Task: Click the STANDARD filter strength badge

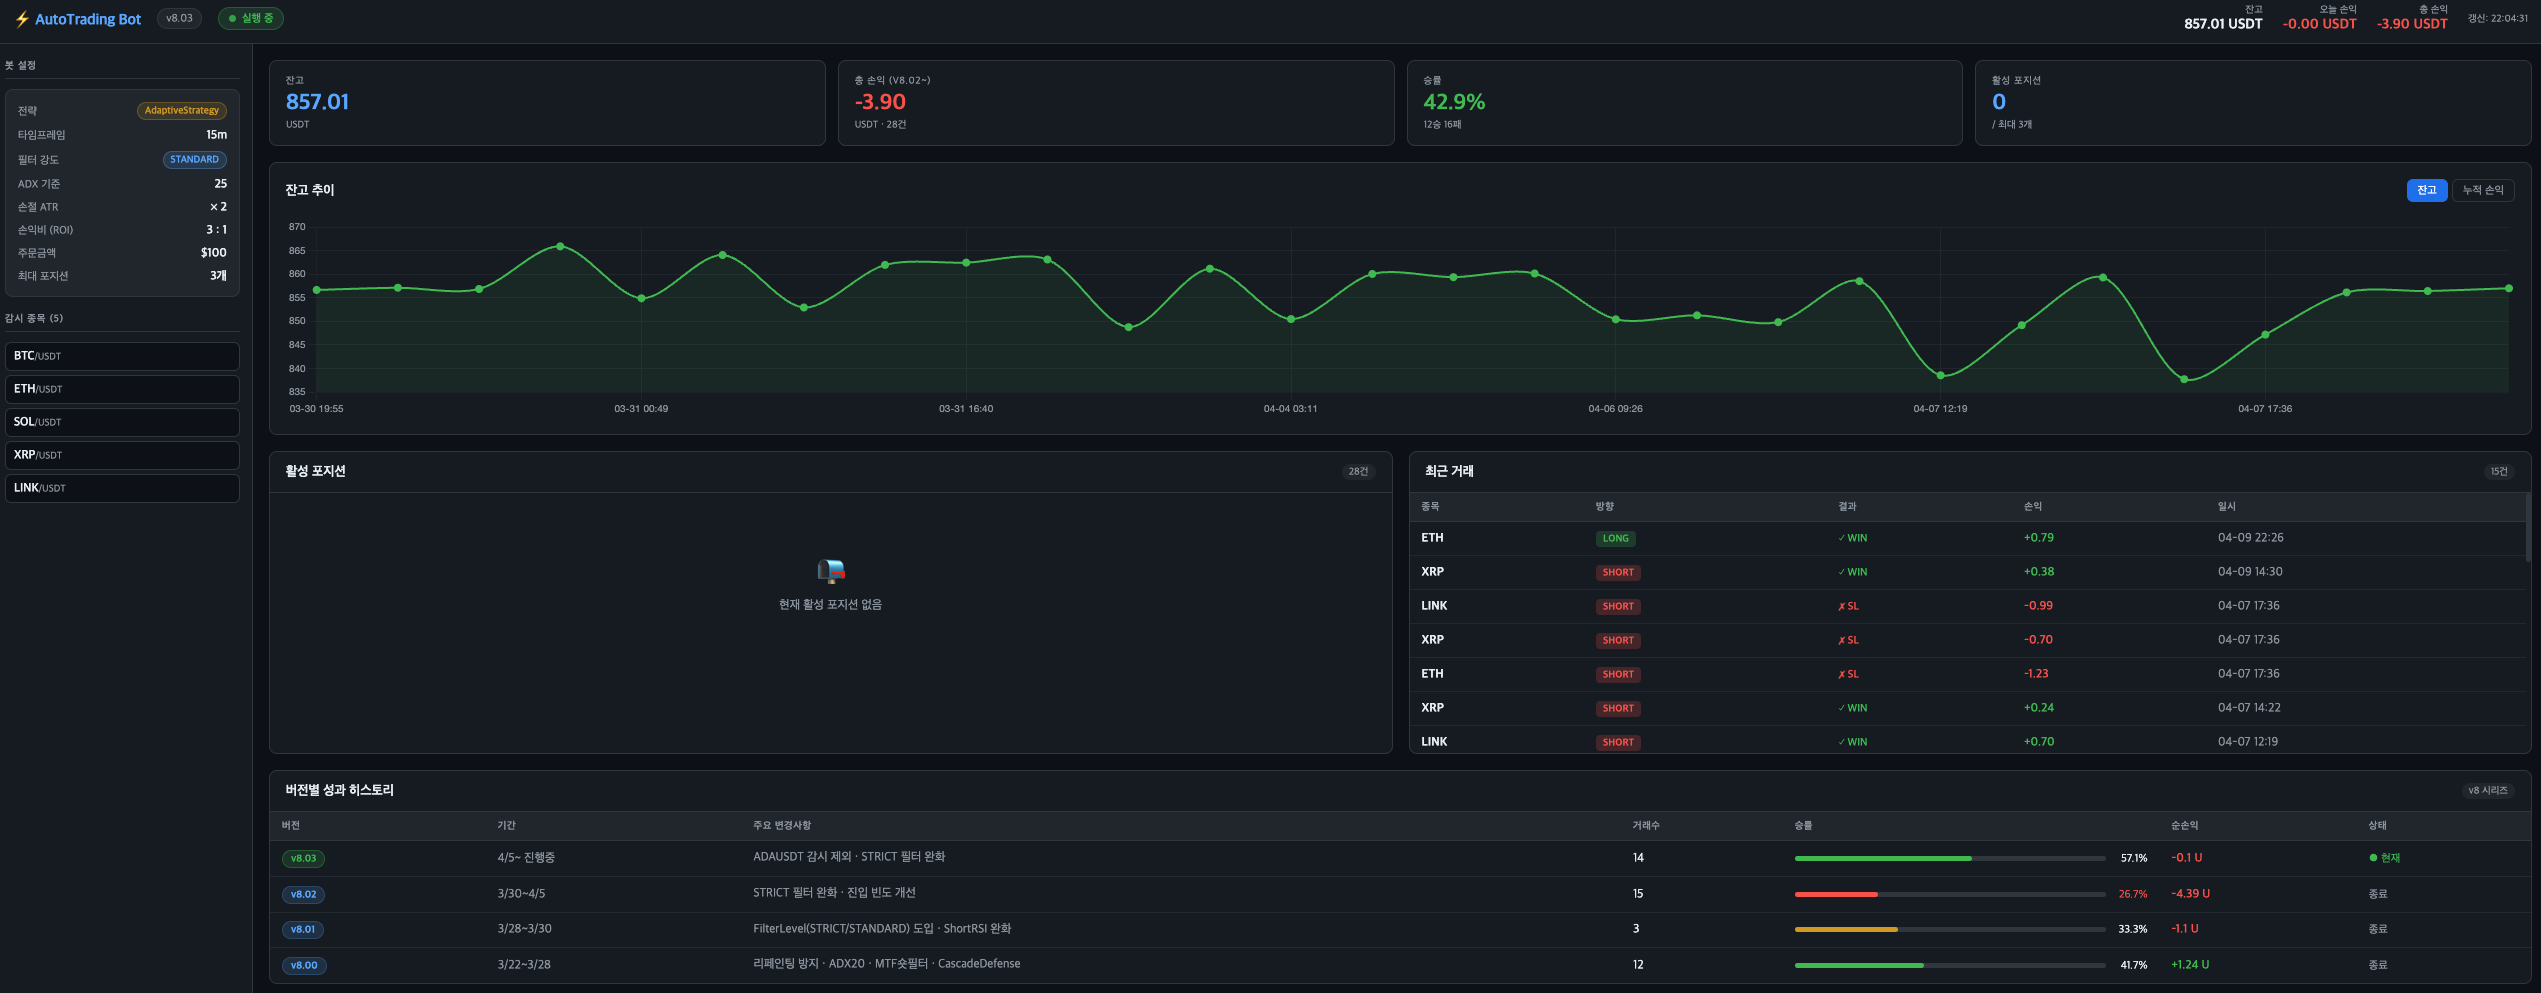Action: 194,160
